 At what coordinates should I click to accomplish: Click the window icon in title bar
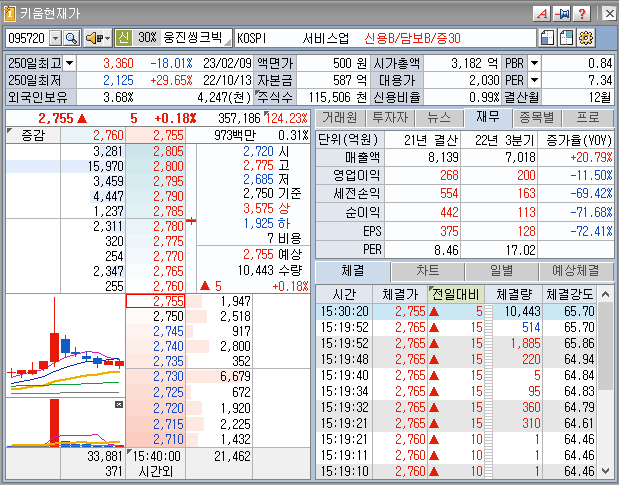tap(9, 14)
